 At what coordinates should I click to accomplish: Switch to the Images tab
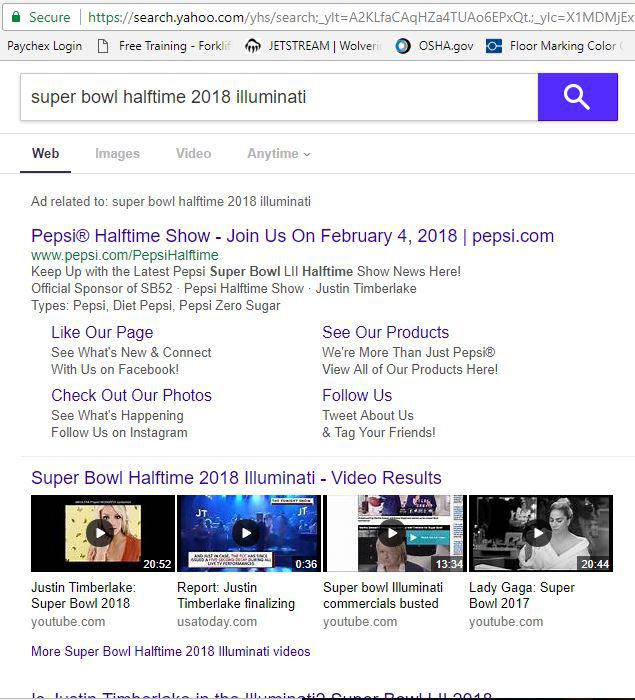[117, 154]
